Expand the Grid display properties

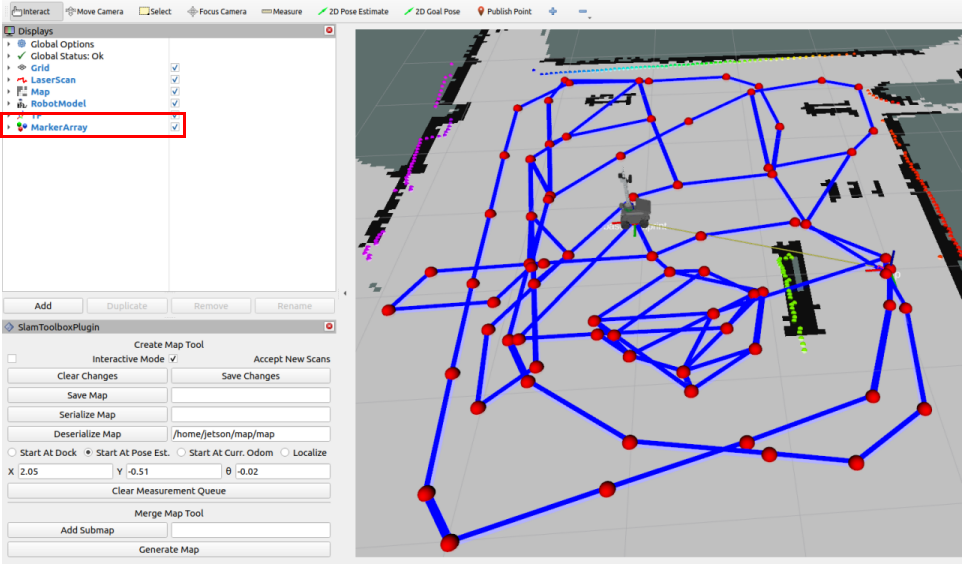tap(9, 68)
